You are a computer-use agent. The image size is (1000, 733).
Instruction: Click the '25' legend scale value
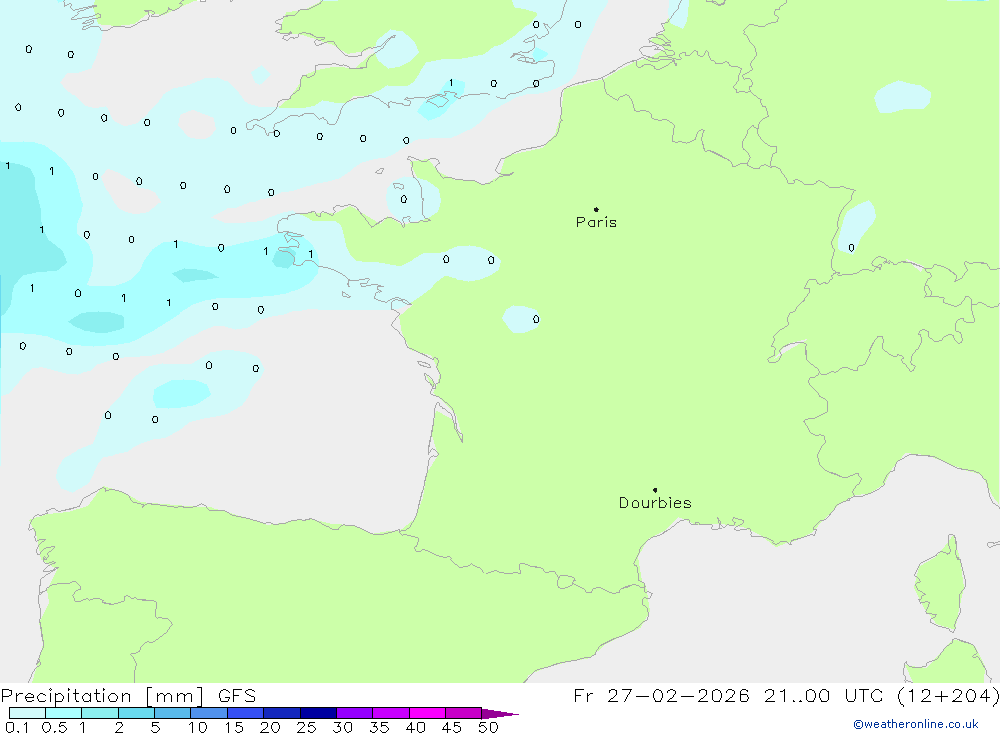coord(306,727)
